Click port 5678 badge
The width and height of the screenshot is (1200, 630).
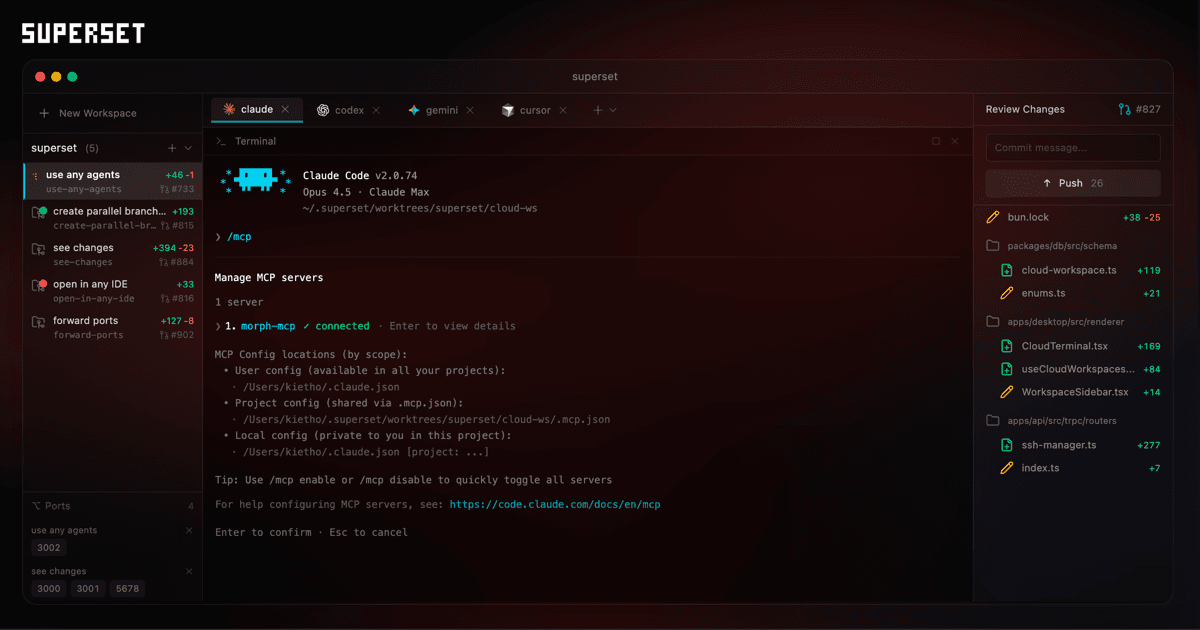(127, 589)
